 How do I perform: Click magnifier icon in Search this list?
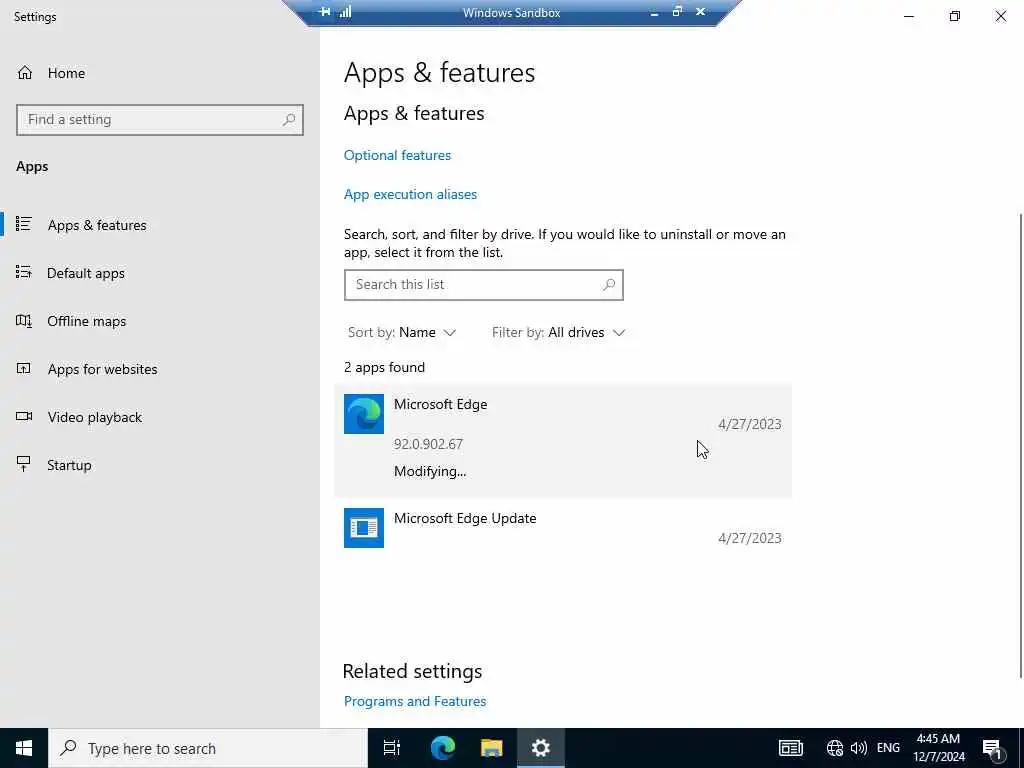pyautogui.click(x=609, y=285)
